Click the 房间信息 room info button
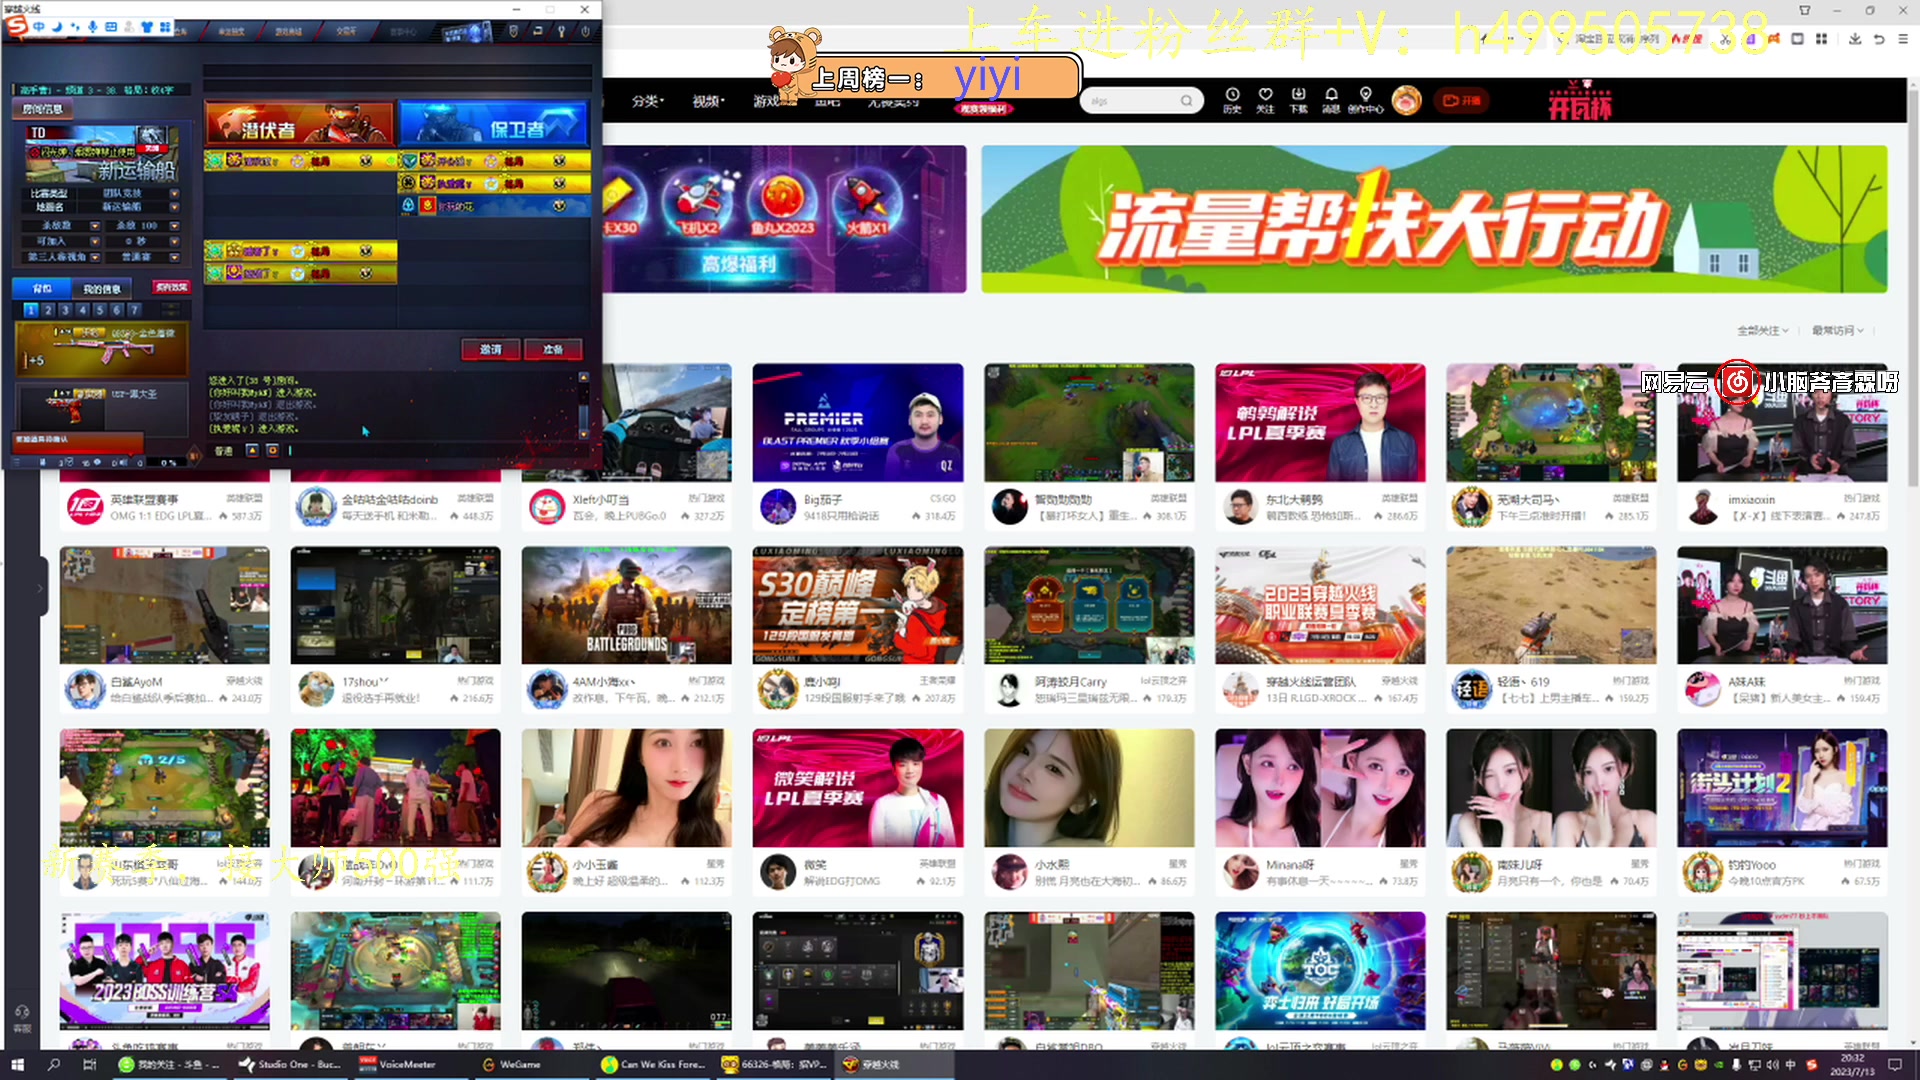Screen dimensions: 1920x1080 click(42, 109)
